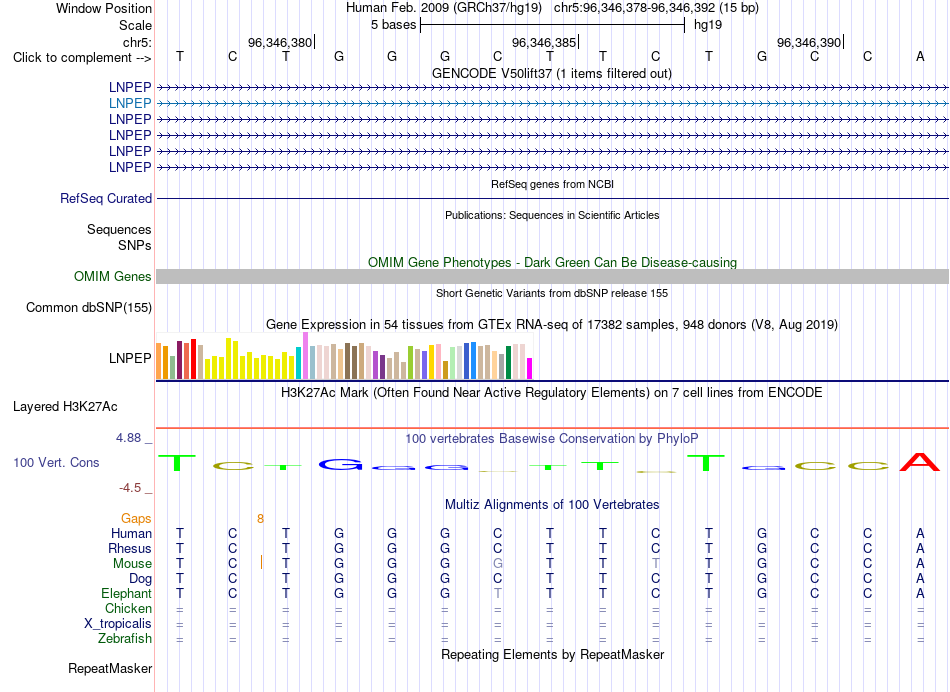This screenshot has width=950, height=692.
Task: Select the Elephant alignment row label
Action: click(126, 594)
